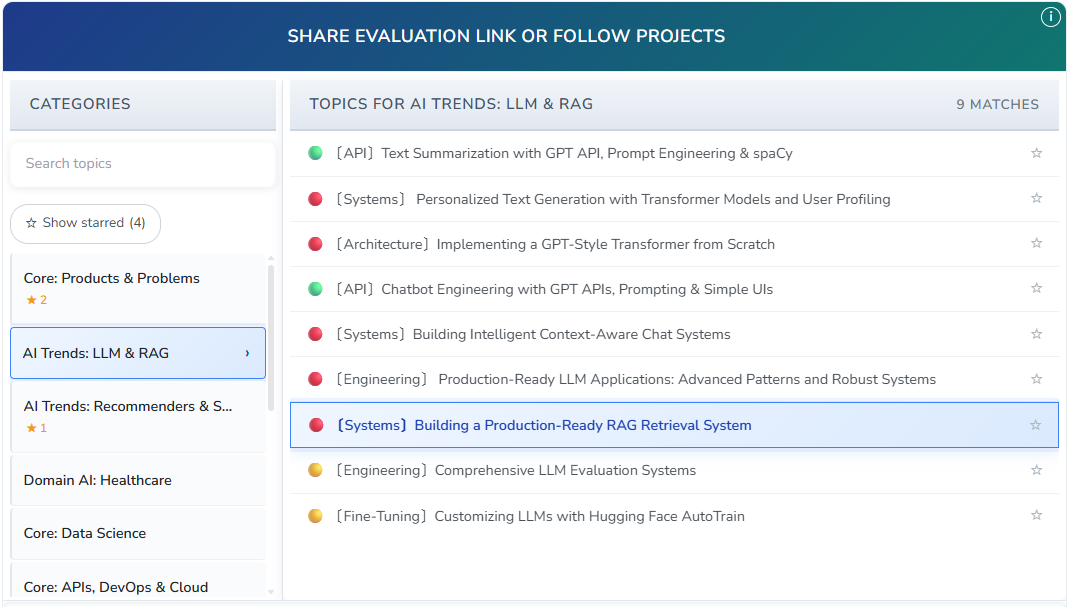Toggle the Show starred (4) filter
1071x607 pixels.
[85, 223]
